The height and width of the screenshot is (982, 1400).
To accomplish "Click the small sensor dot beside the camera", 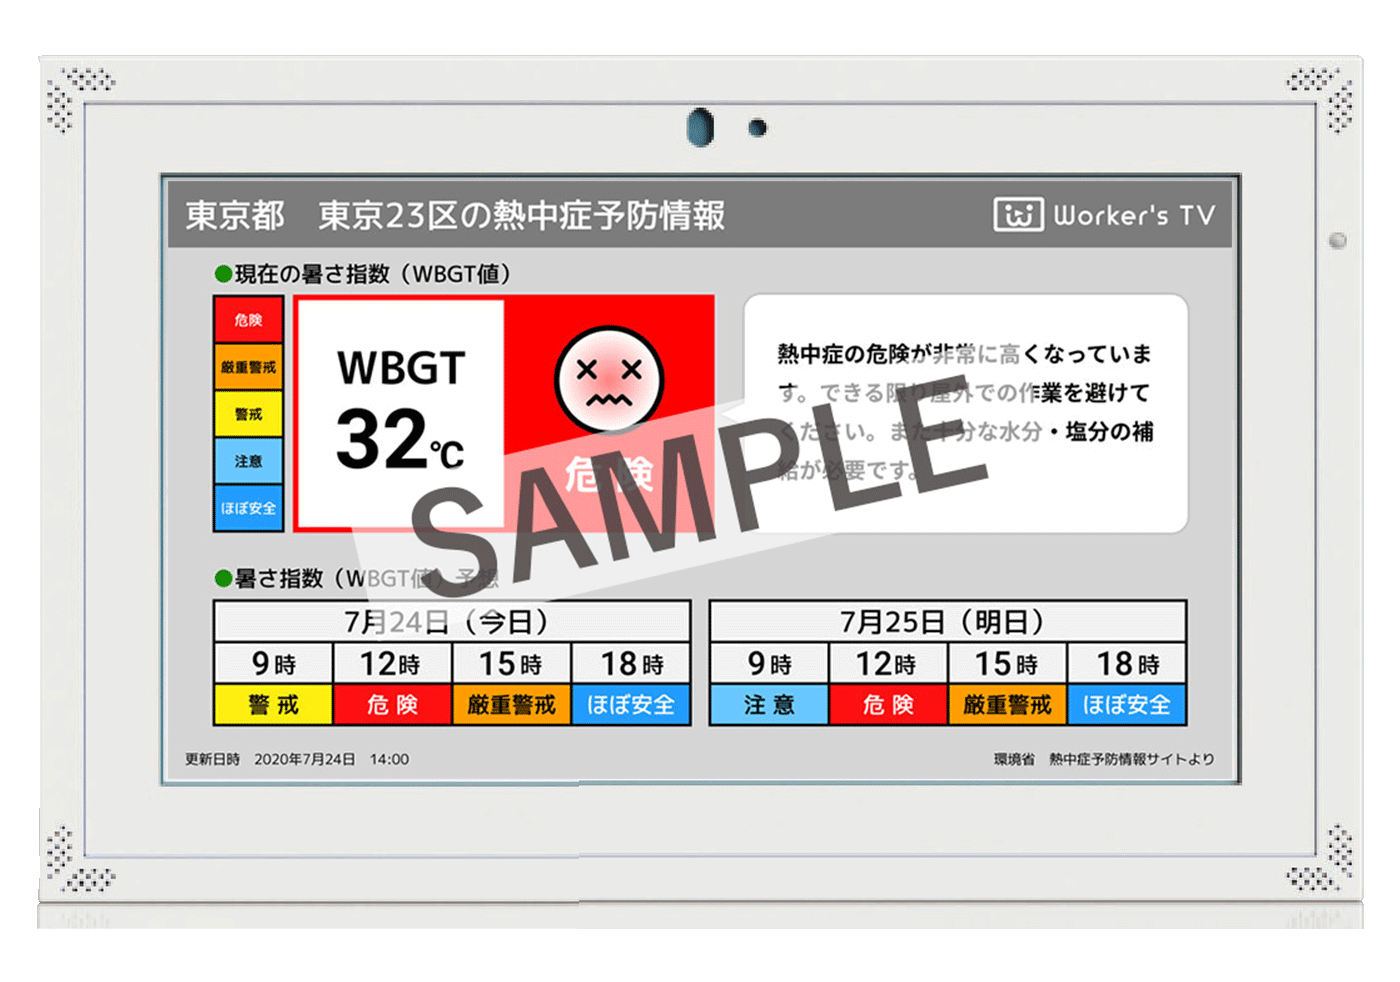I will (x=758, y=128).
